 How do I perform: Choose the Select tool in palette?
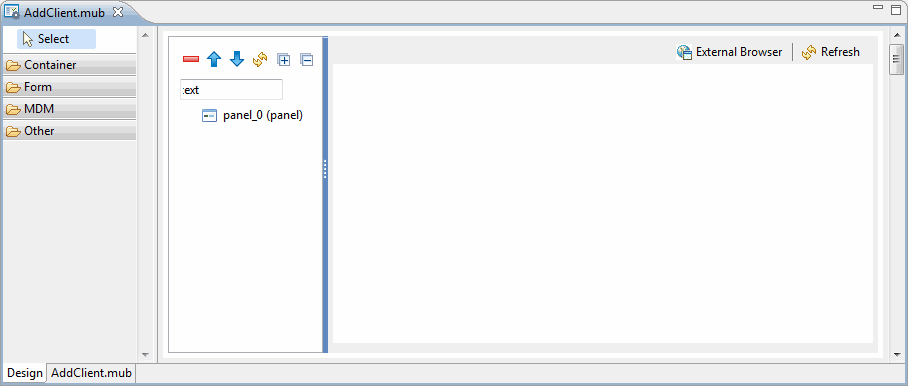(56, 39)
